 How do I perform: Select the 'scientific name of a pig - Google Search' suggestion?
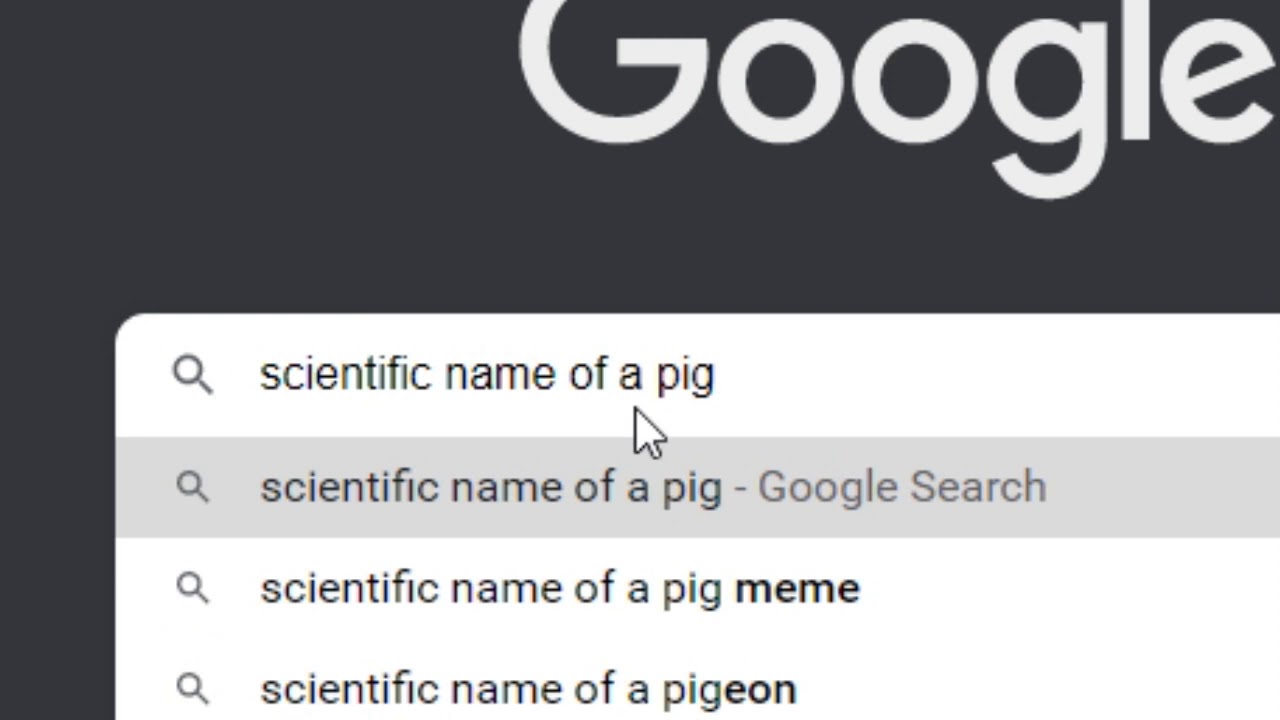click(697, 487)
